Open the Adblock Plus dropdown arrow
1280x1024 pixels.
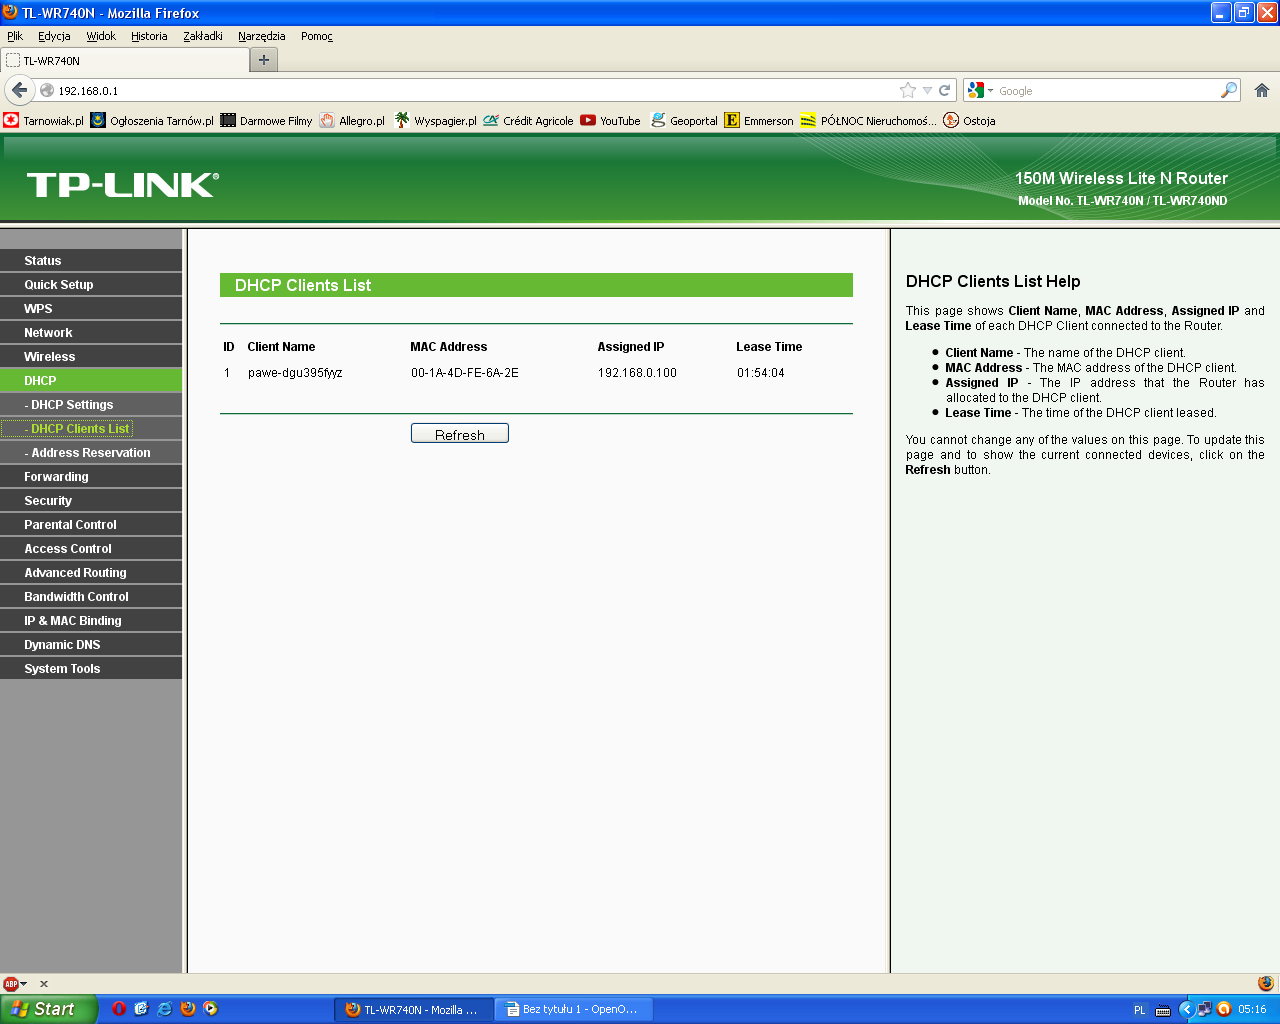point(24,984)
